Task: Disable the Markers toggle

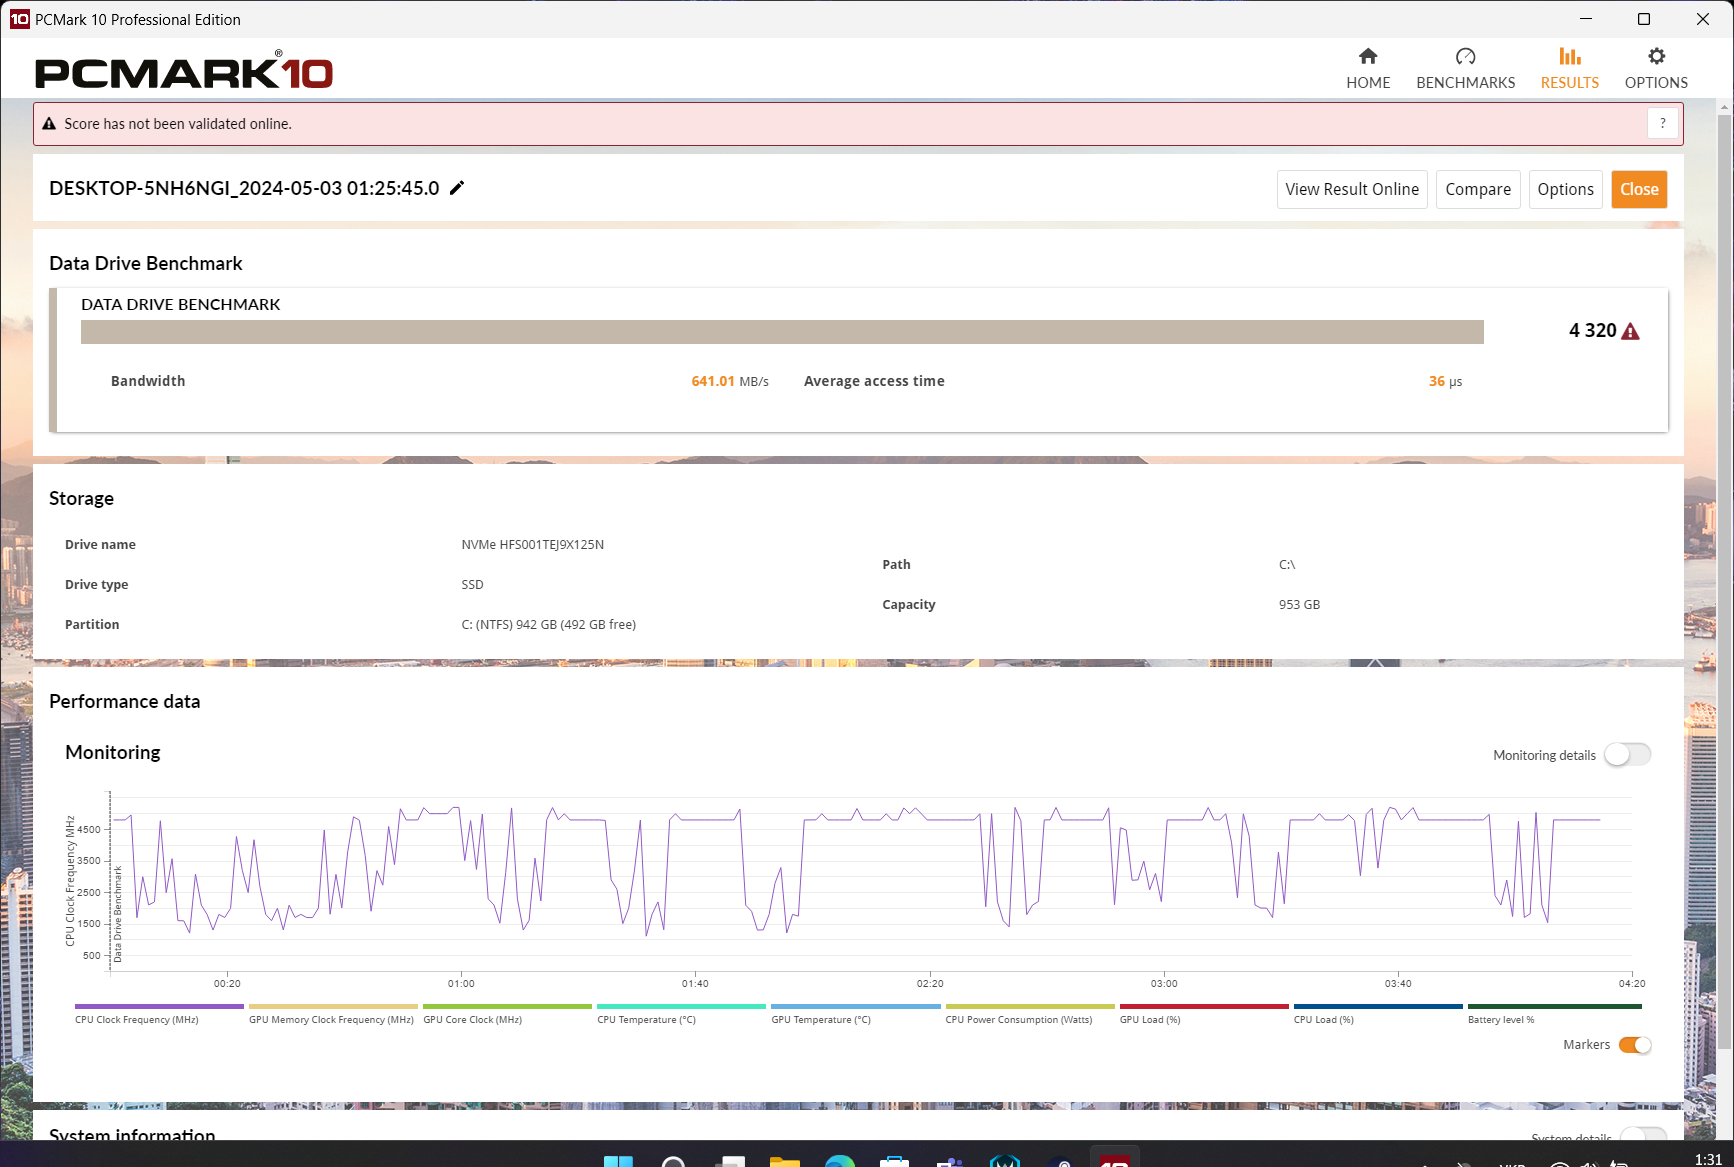Action: [x=1636, y=1044]
